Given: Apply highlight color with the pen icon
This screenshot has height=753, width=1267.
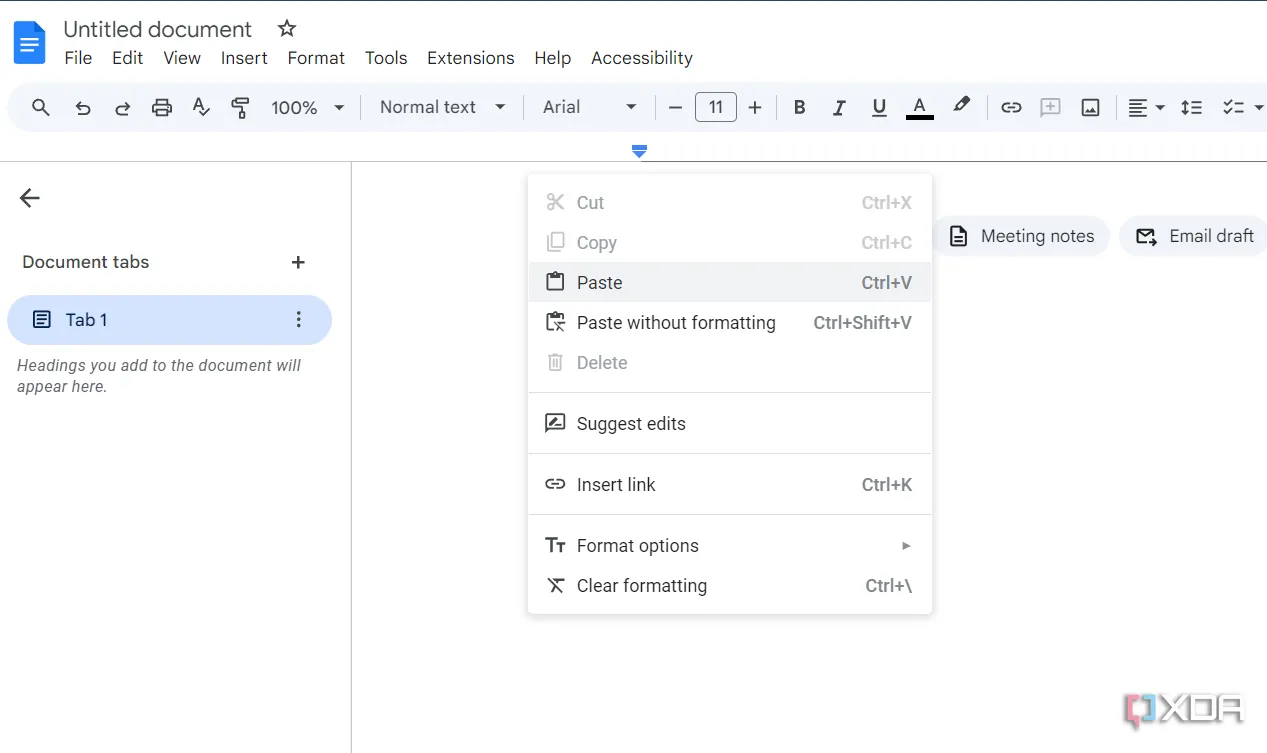Looking at the screenshot, I should 961,107.
